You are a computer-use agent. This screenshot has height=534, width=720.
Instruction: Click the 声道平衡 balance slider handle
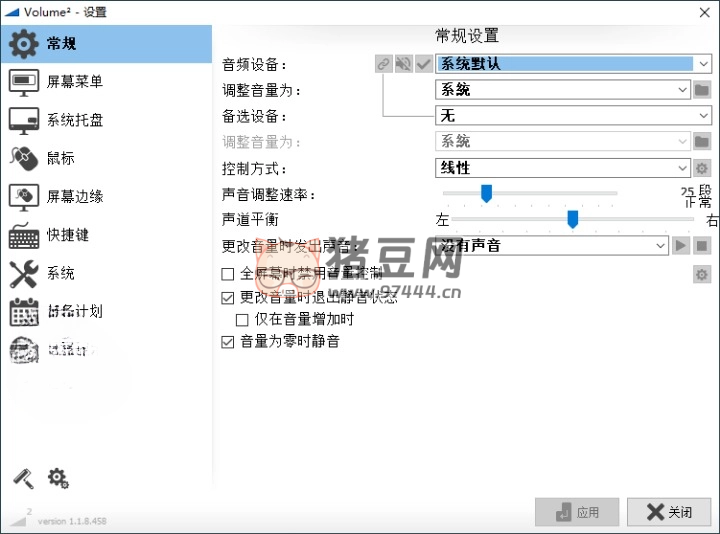(x=573, y=219)
